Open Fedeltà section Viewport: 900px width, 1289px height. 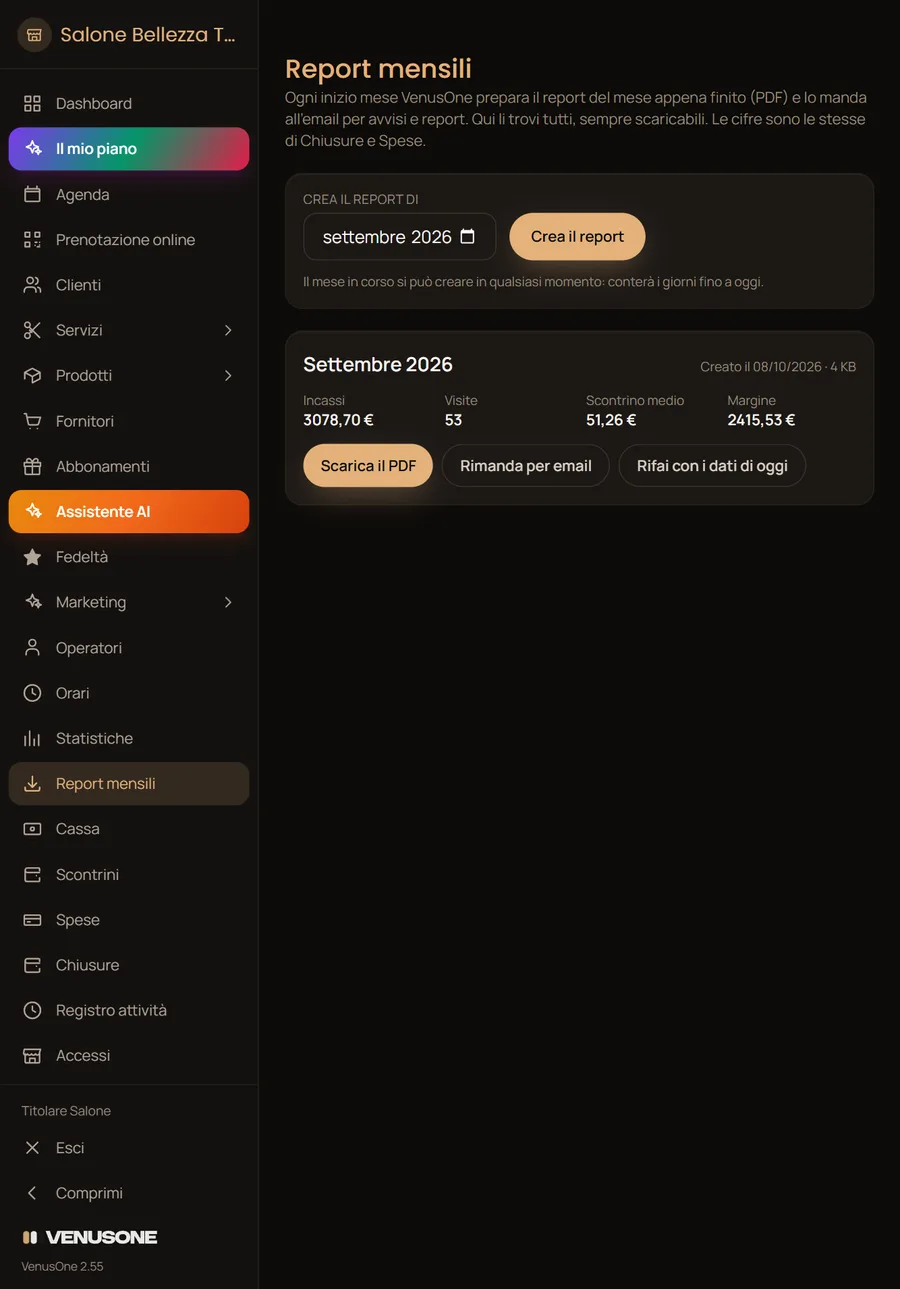(129, 557)
